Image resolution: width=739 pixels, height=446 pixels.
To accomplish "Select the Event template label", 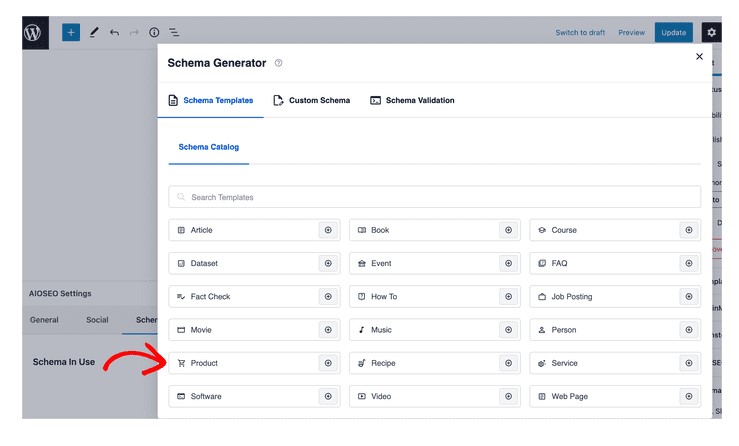I will pyautogui.click(x=381, y=264).
